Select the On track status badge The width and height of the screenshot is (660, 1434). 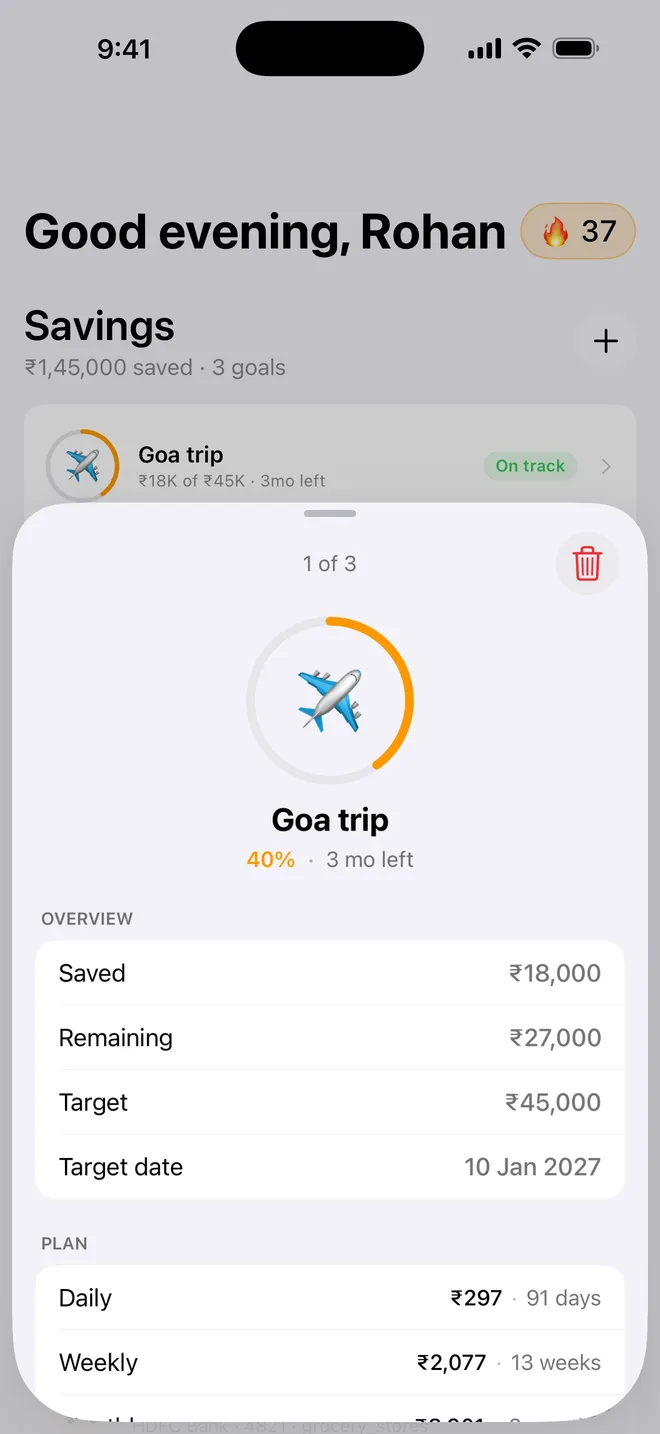[530, 466]
